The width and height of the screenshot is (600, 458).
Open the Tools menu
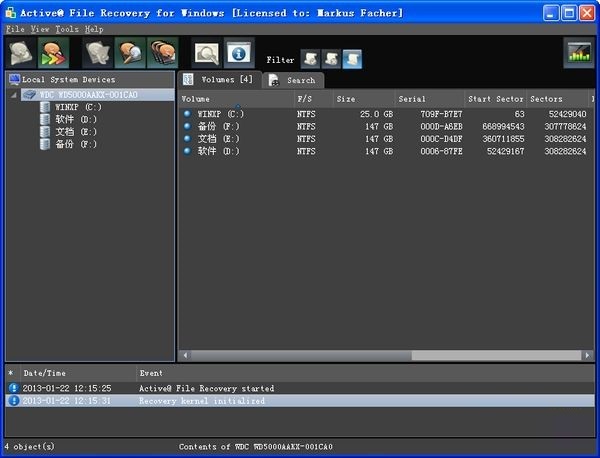click(x=67, y=29)
